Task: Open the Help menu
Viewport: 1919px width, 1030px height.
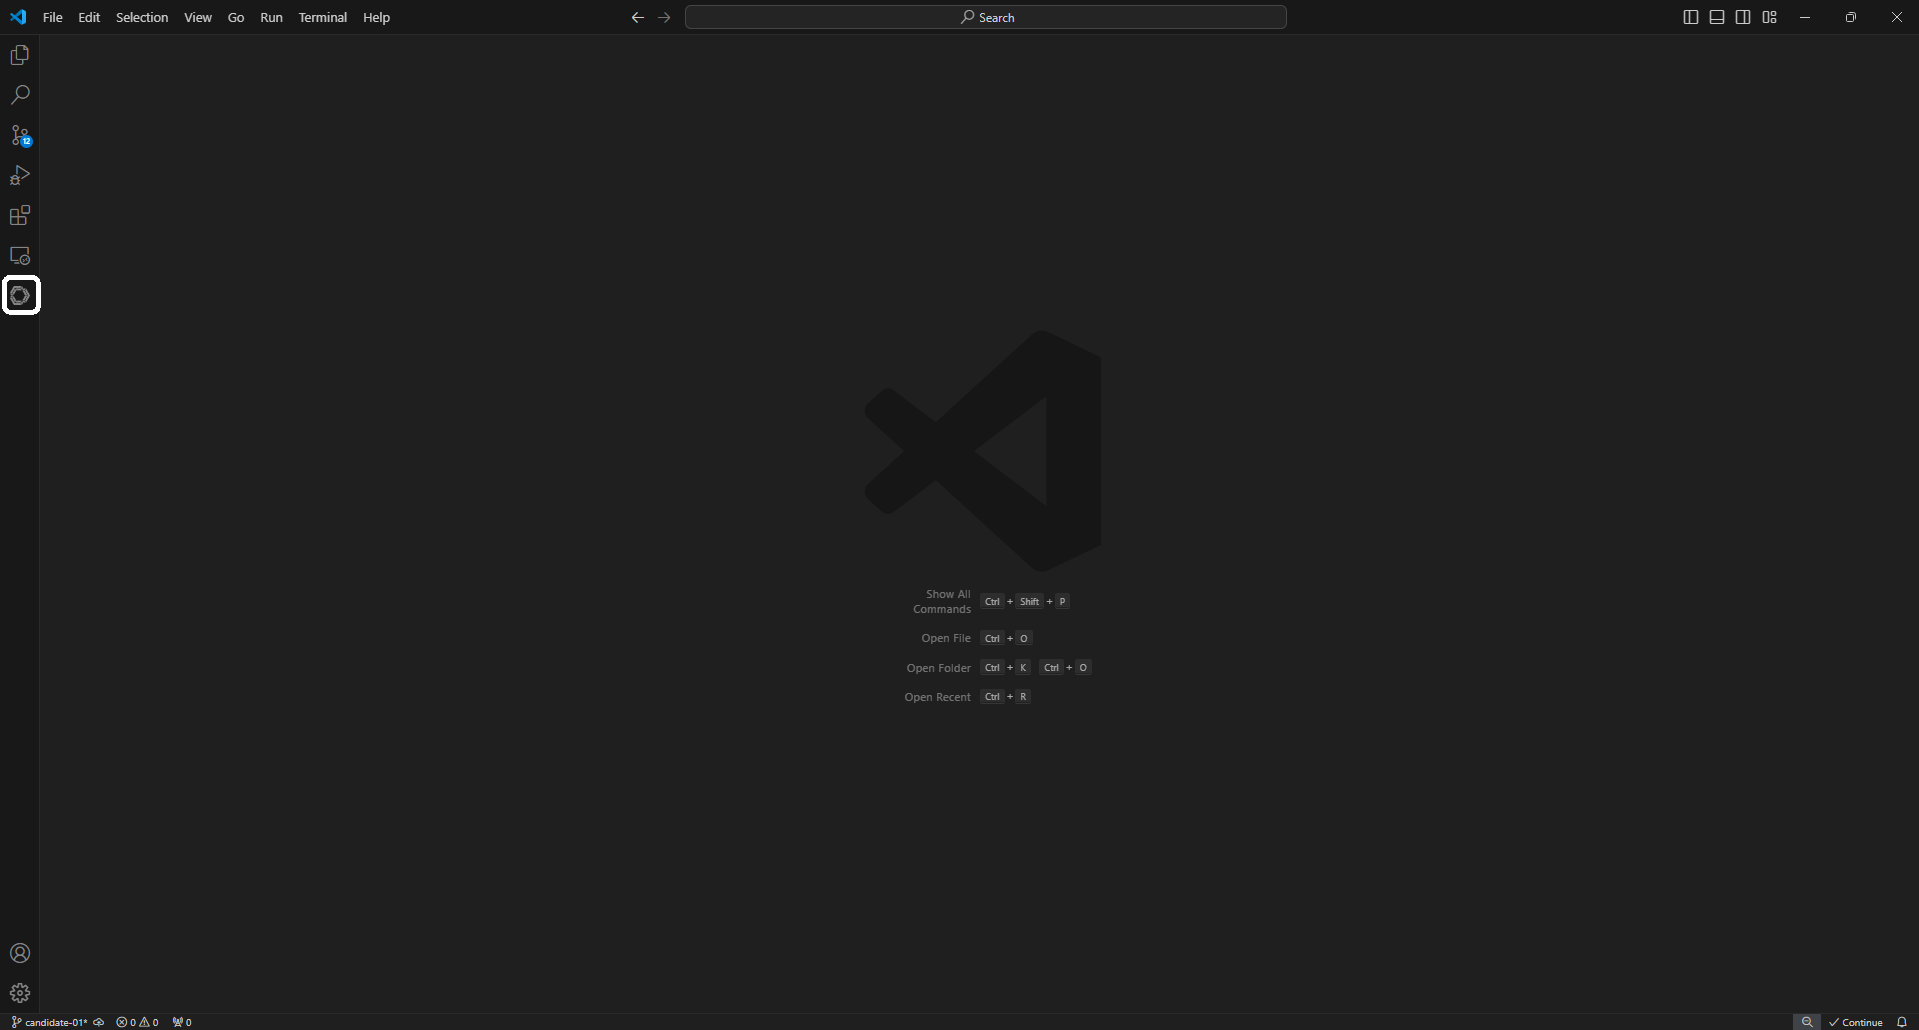Action: [377, 17]
